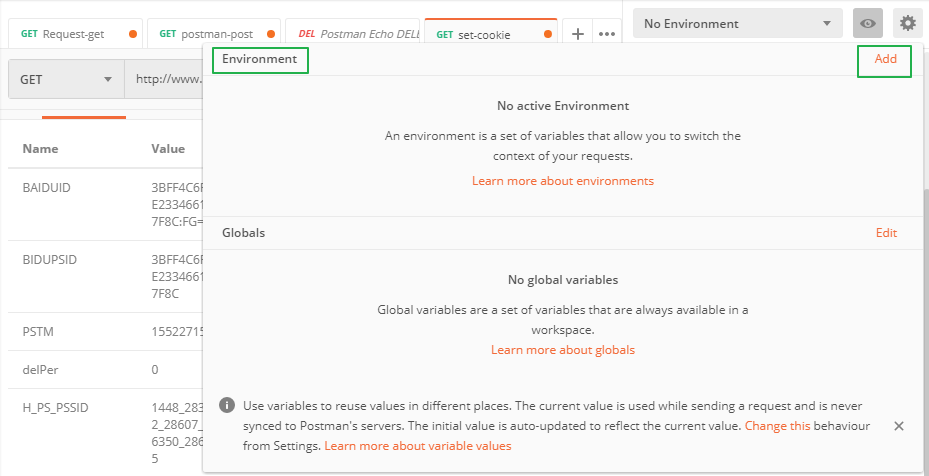Click the plus icon to add new tab
929x476 pixels.
[x=577, y=33]
